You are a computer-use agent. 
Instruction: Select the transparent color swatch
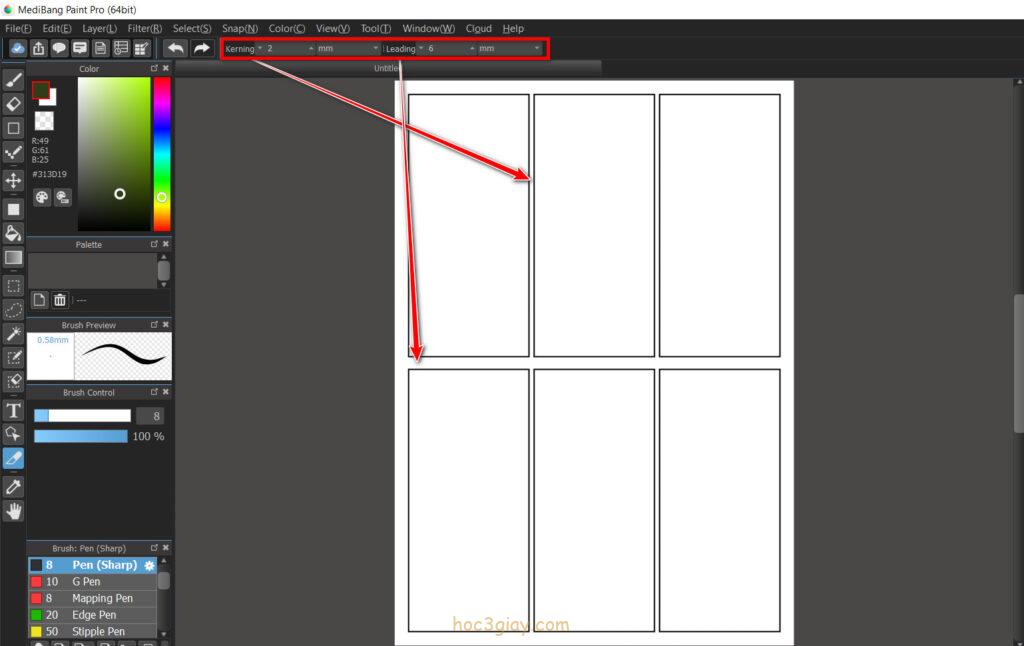point(43,120)
